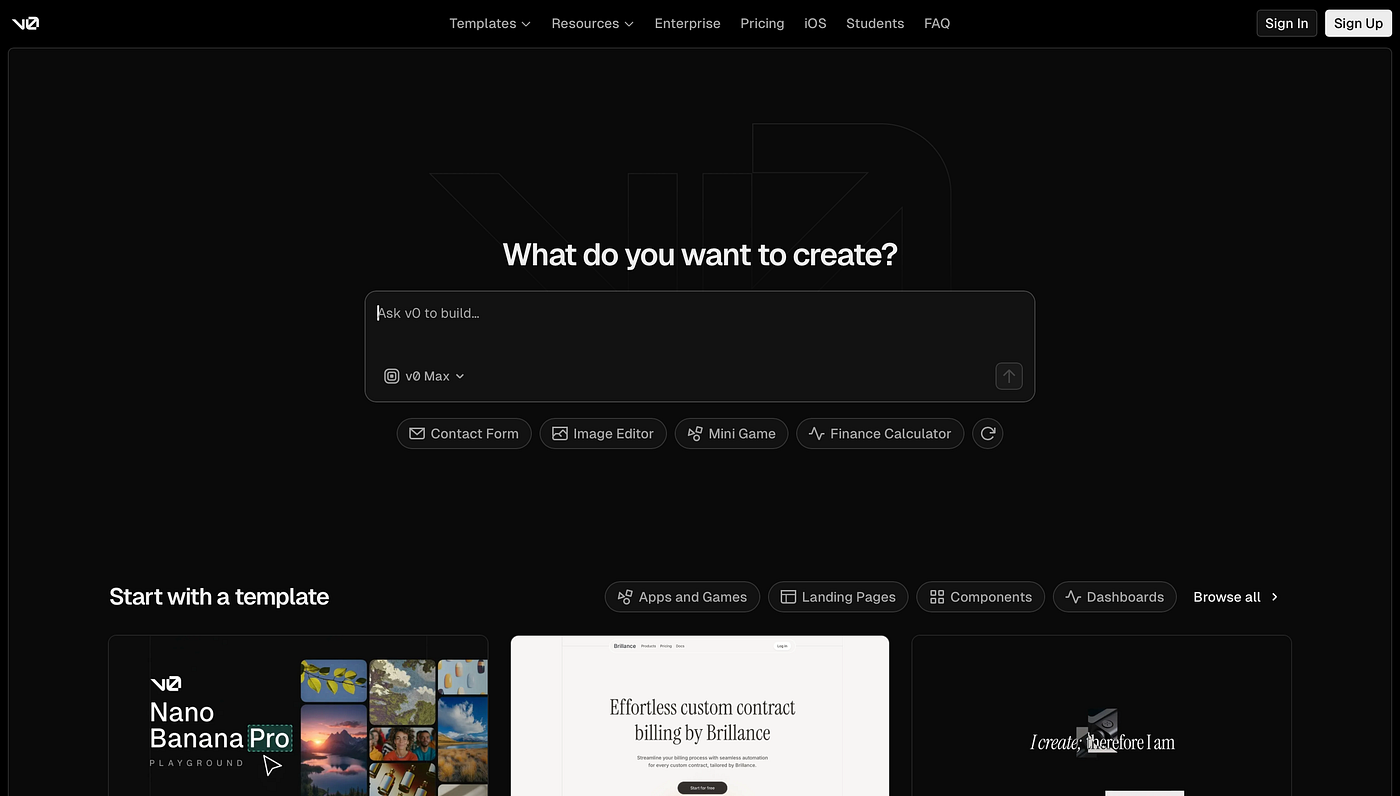Choose the Finance Calculator suggestion
The height and width of the screenshot is (796, 1400).
880,433
